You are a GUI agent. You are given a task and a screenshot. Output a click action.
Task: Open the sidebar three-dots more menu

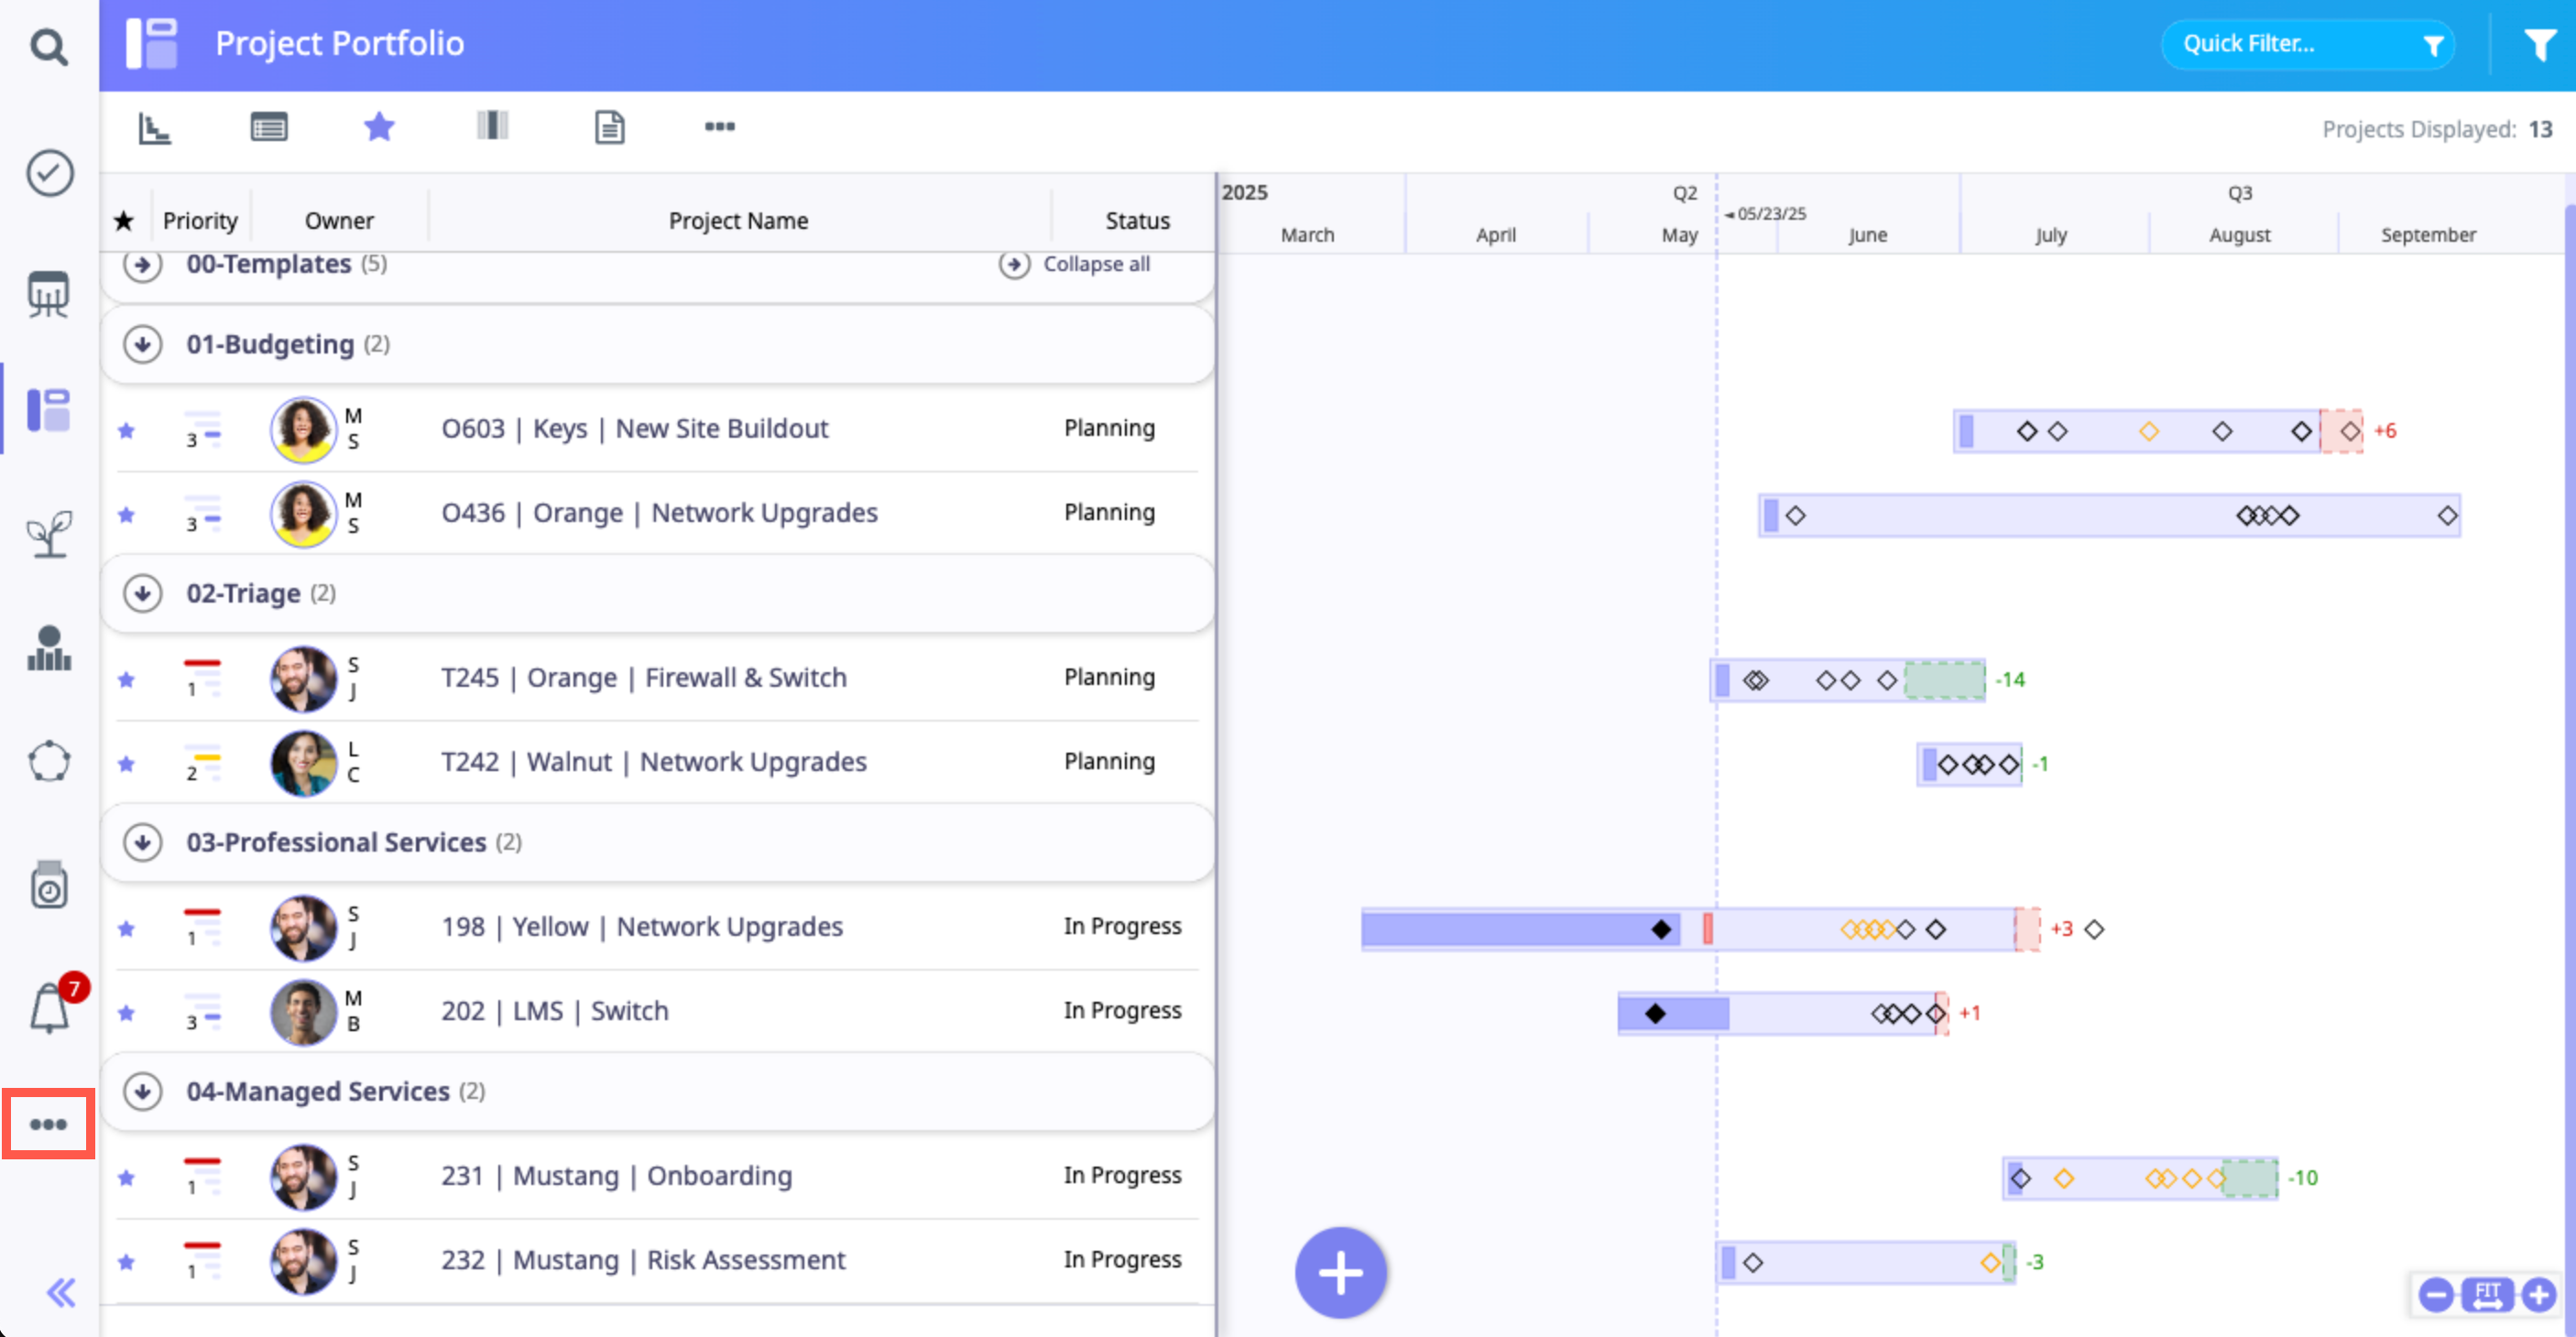(x=48, y=1124)
